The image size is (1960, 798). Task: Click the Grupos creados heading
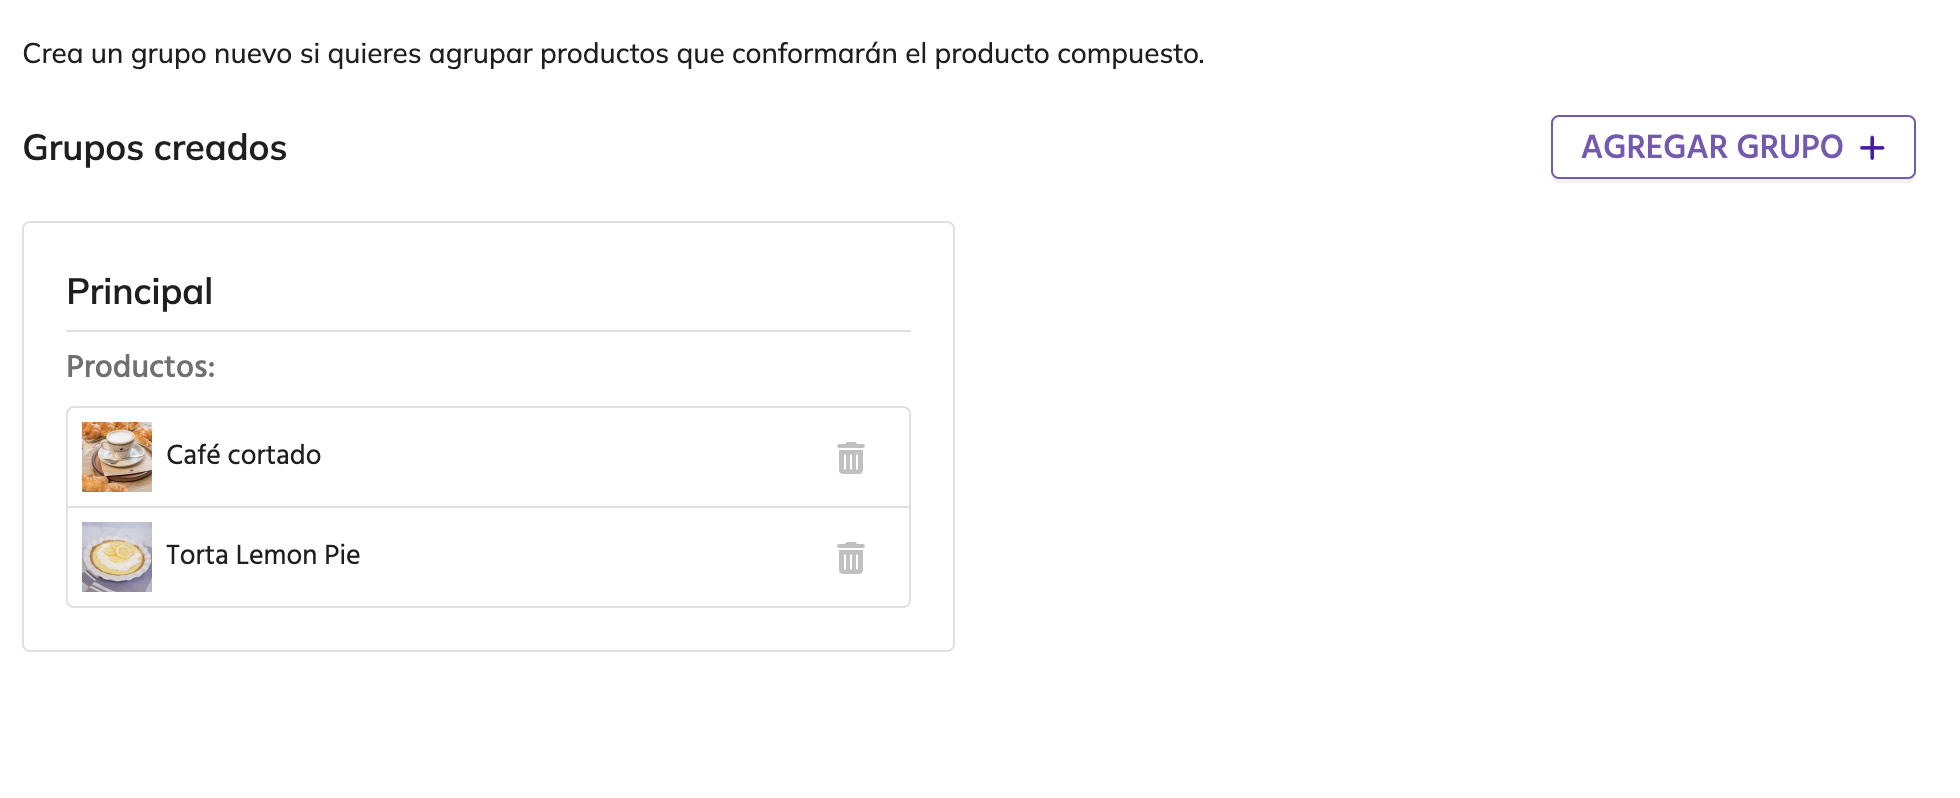coord(154,148)
